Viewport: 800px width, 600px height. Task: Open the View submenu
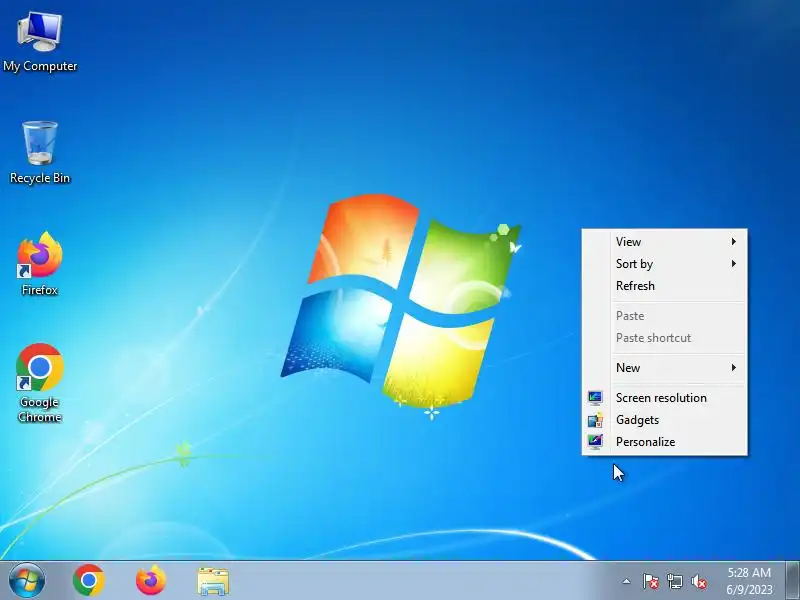pos(664,241)
